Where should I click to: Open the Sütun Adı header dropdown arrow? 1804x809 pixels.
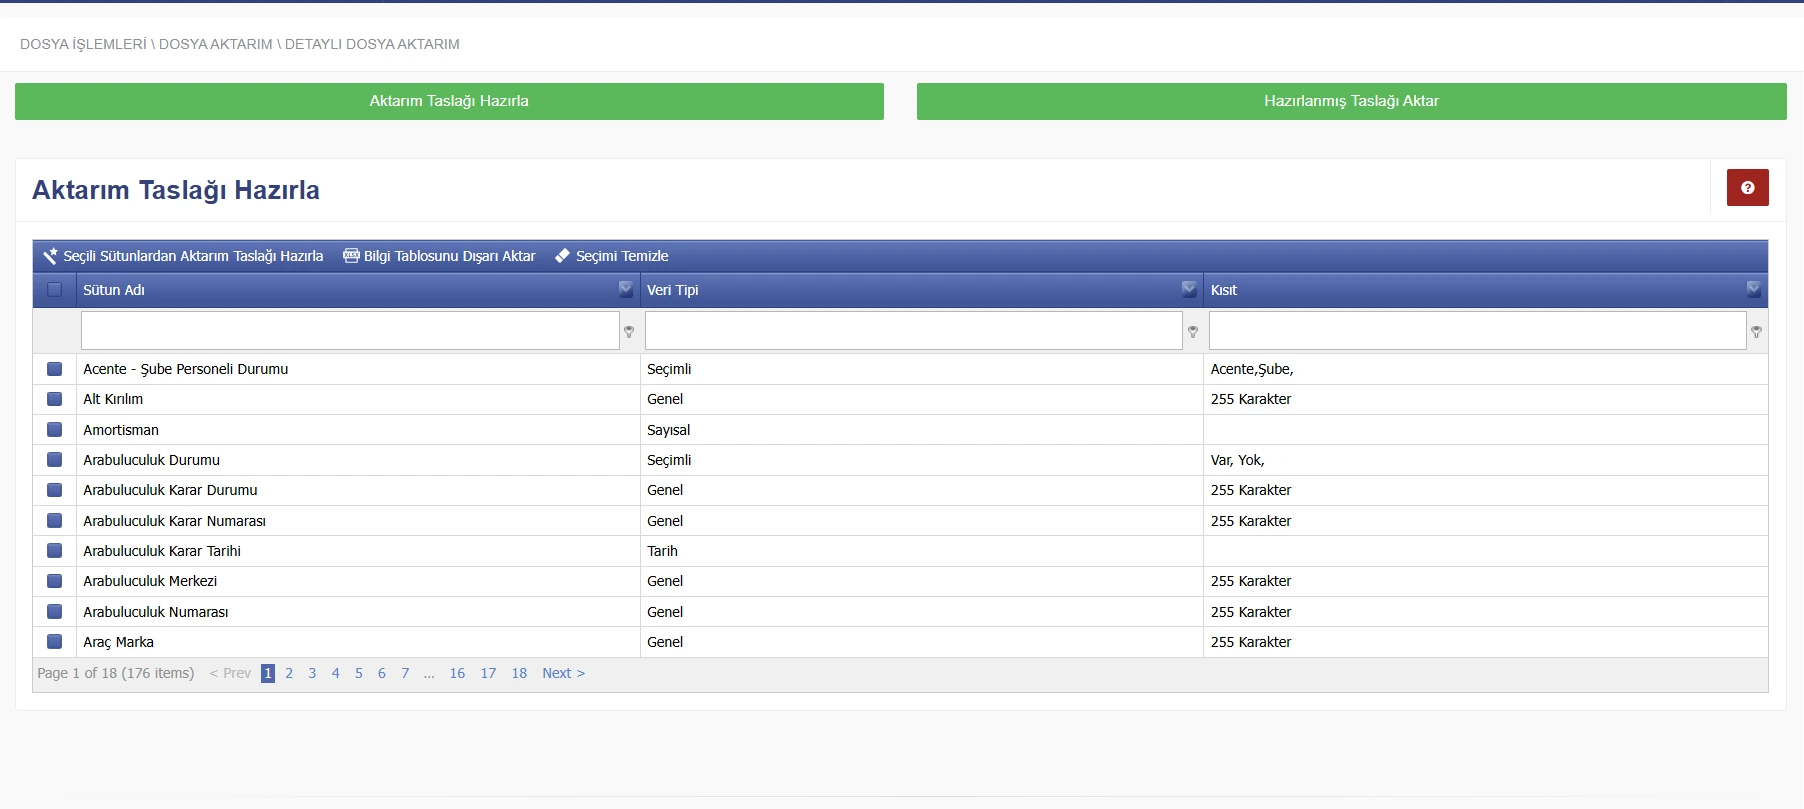[x=626, y=289]
